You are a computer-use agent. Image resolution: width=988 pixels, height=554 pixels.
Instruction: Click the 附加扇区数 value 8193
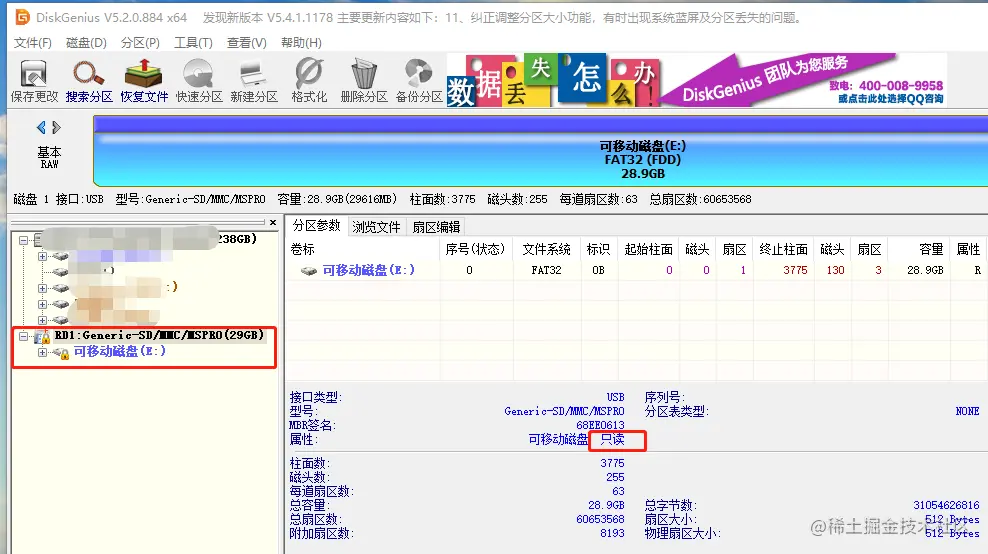pos(612,533)
